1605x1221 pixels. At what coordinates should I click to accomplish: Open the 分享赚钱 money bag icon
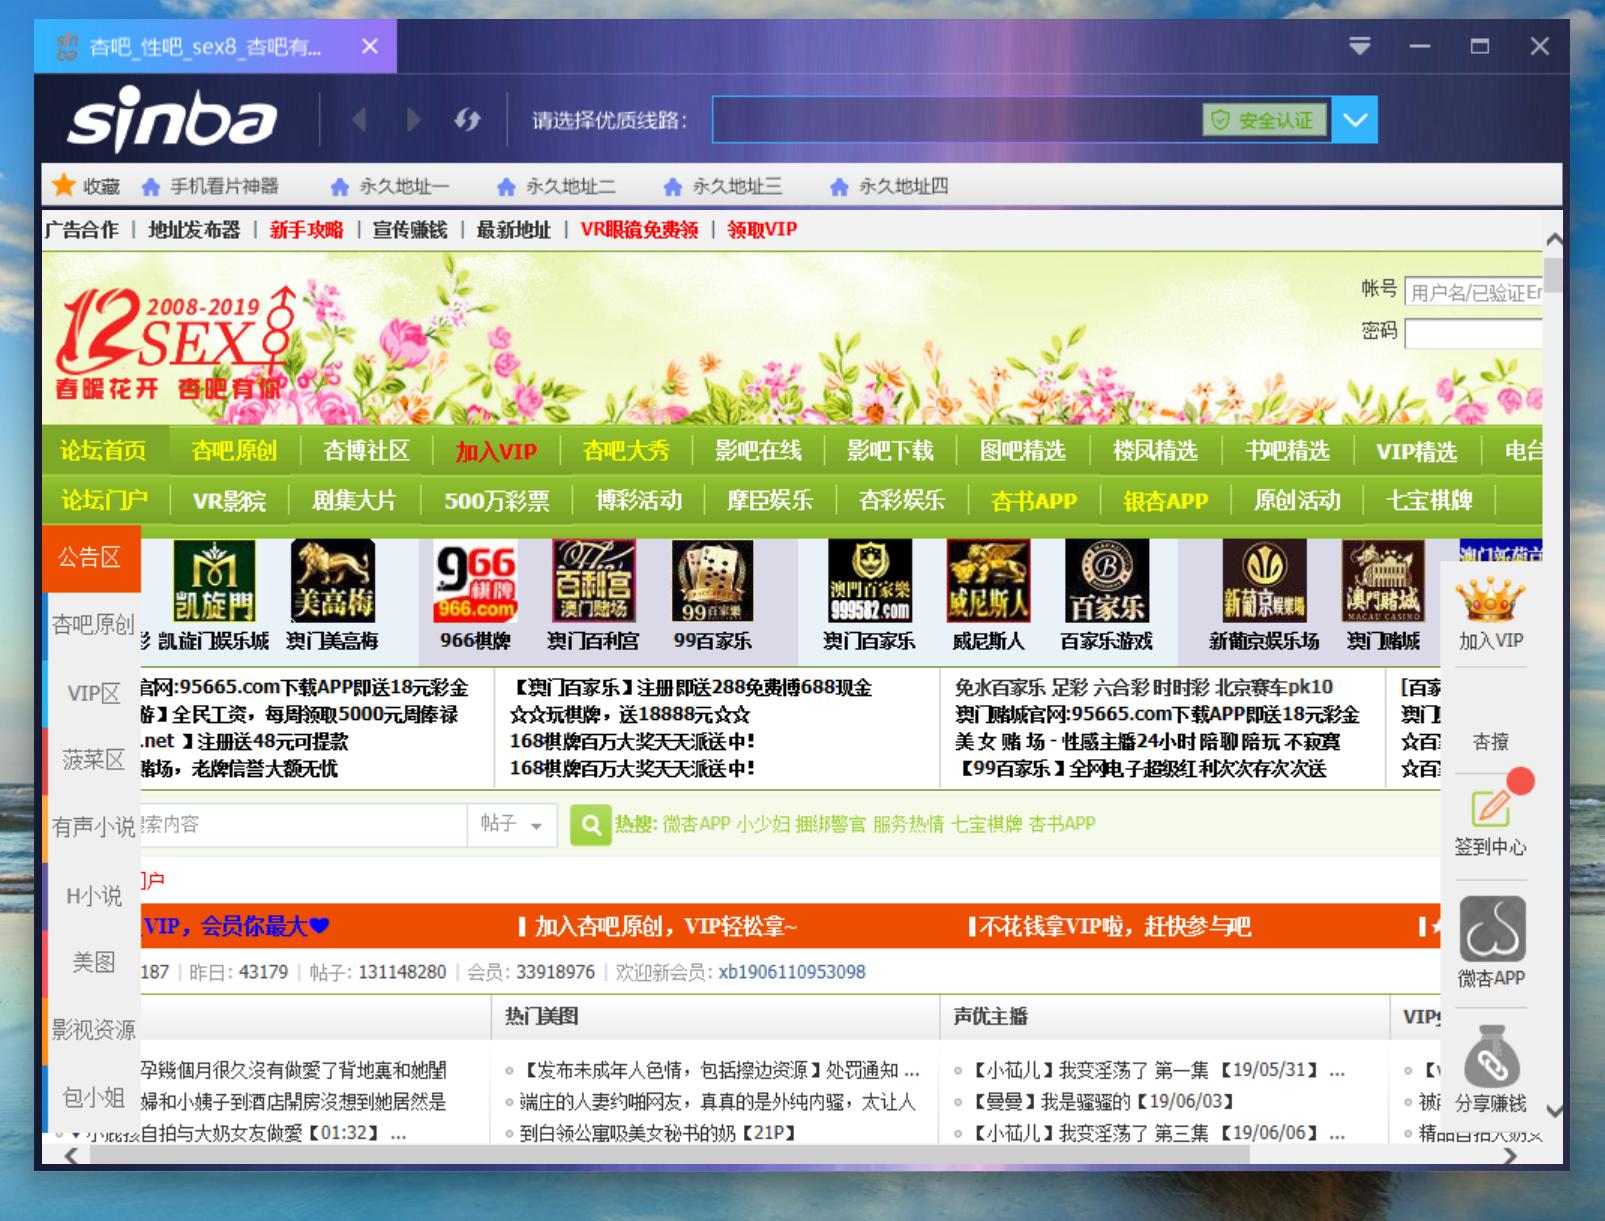point(1492,1056)
